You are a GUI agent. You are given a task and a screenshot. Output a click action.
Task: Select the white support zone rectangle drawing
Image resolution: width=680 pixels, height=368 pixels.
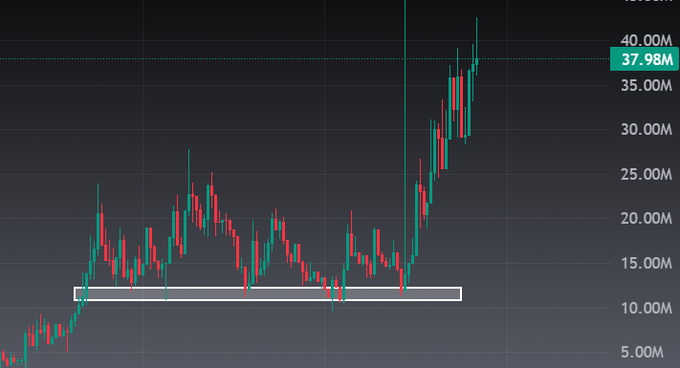(x=268, y=294)
